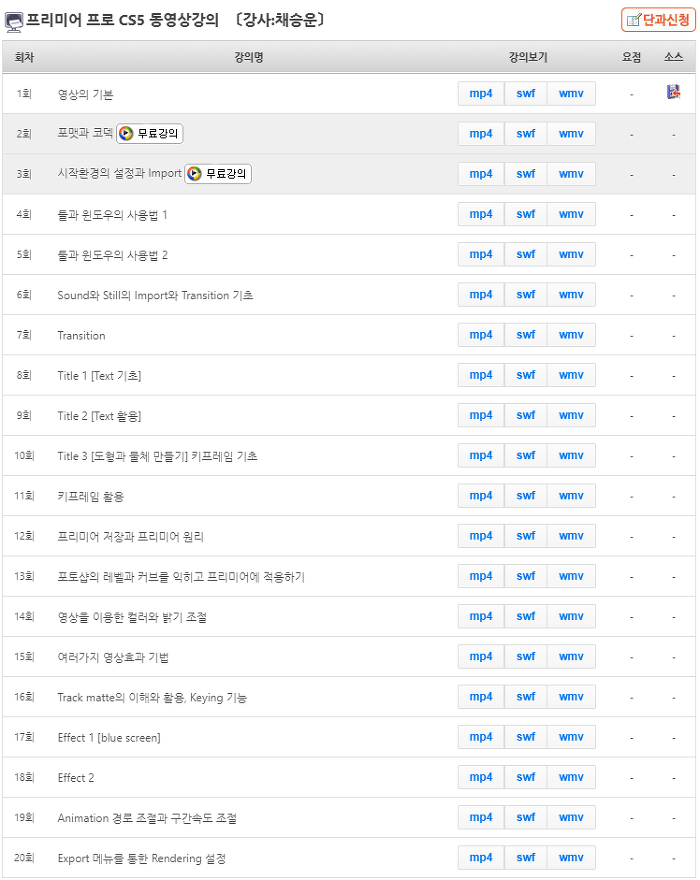Select lesson title 키프레임 활용

point(91,497)
